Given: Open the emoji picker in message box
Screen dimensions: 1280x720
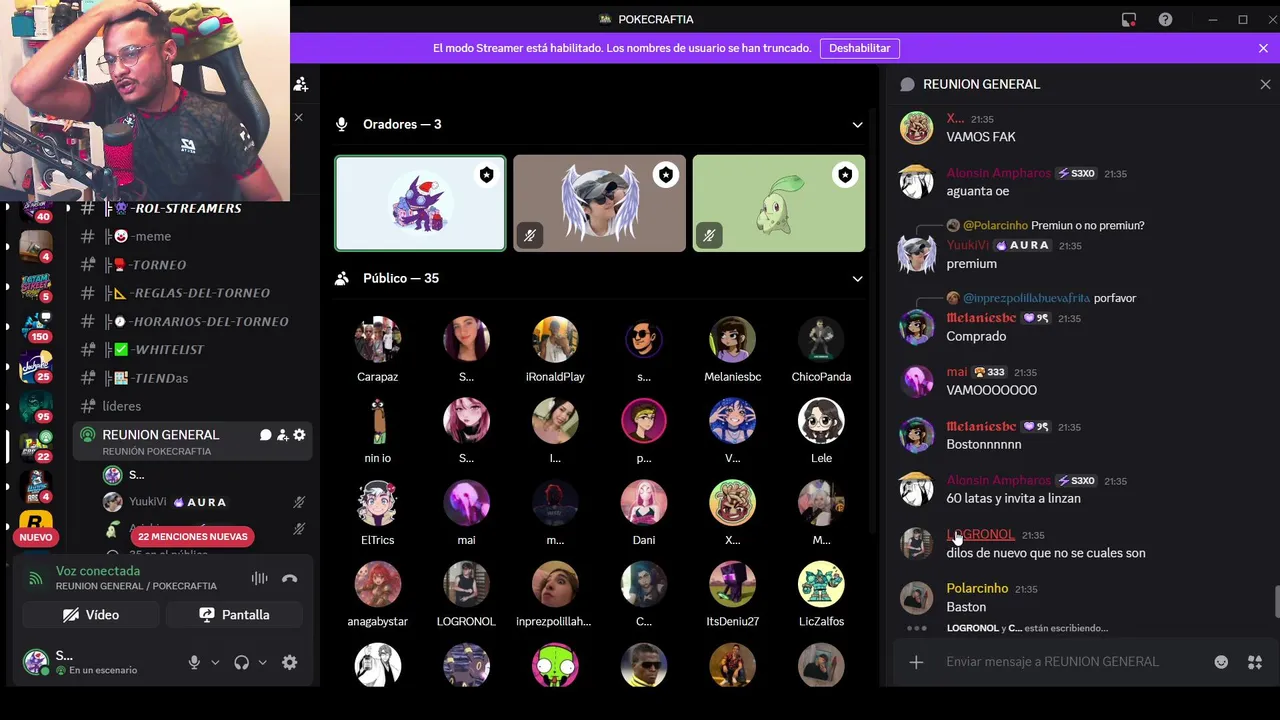Looking at the screenshot, I should [1221, 662].
